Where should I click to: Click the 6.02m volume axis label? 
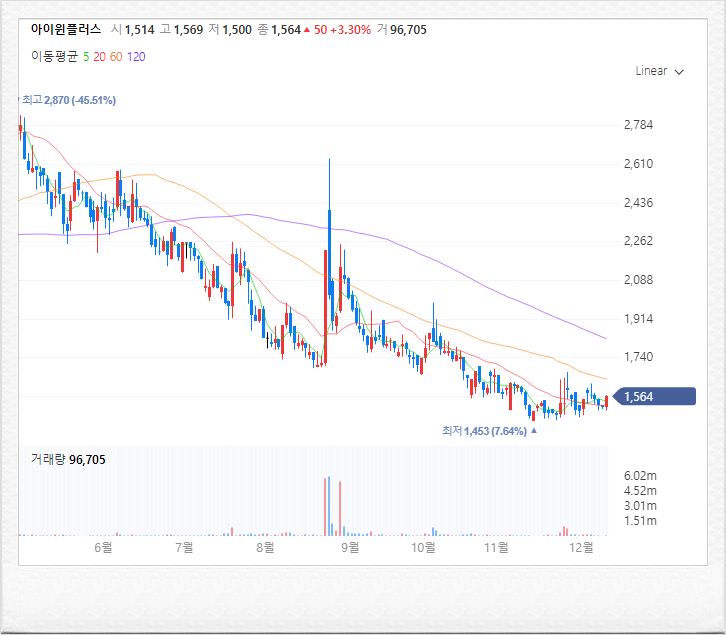[x=640, y=476]
